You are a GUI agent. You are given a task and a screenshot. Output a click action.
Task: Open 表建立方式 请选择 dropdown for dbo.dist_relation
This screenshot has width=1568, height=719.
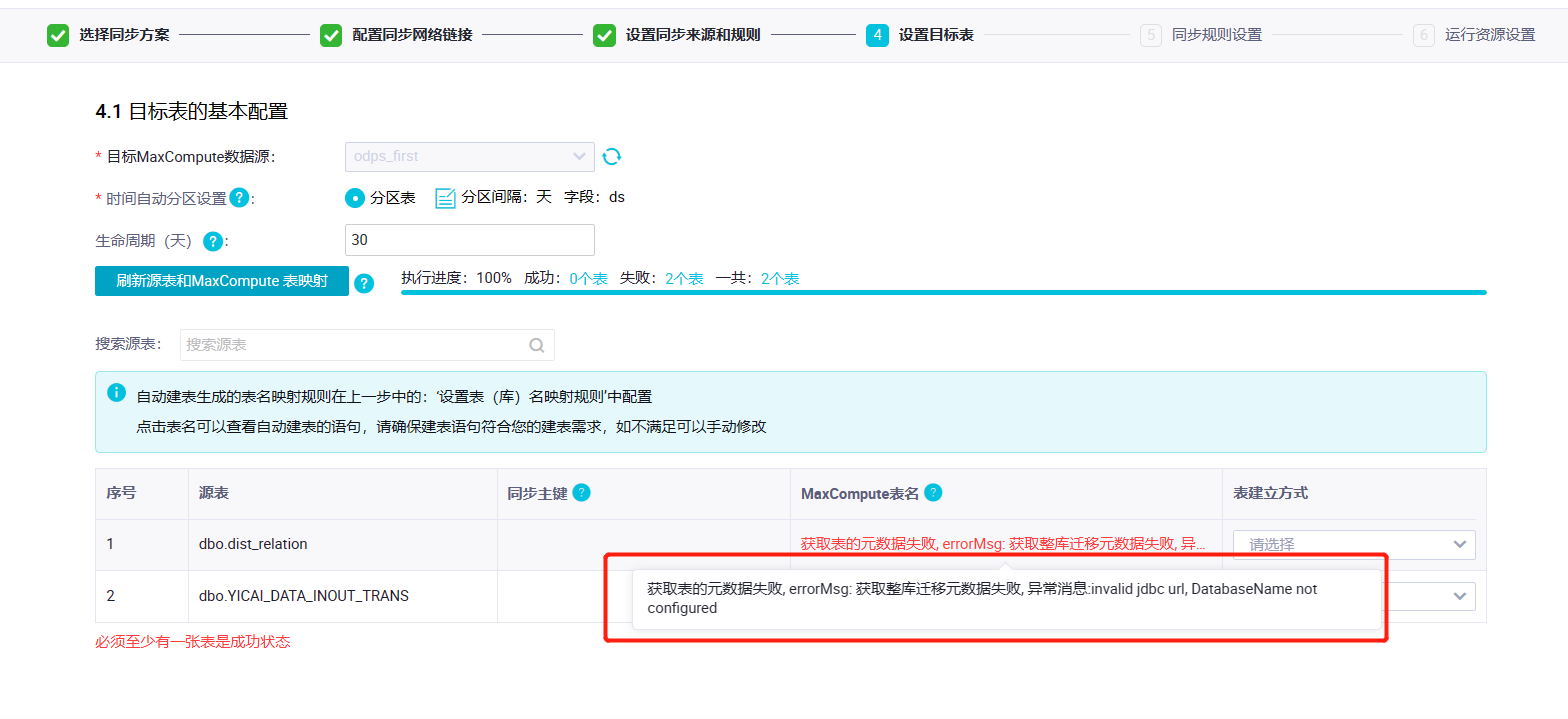(x=1354, y=545)
